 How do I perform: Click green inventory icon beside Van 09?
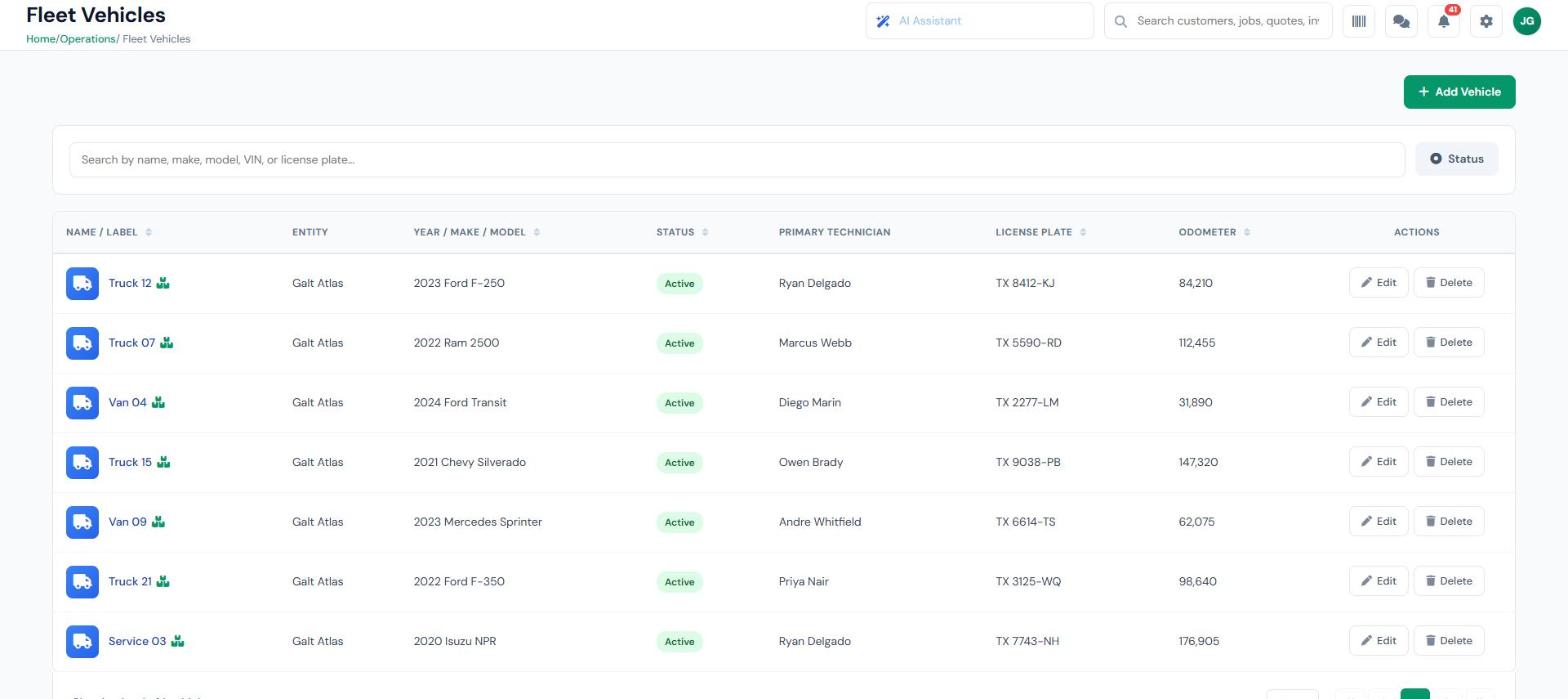click(158, 522)
